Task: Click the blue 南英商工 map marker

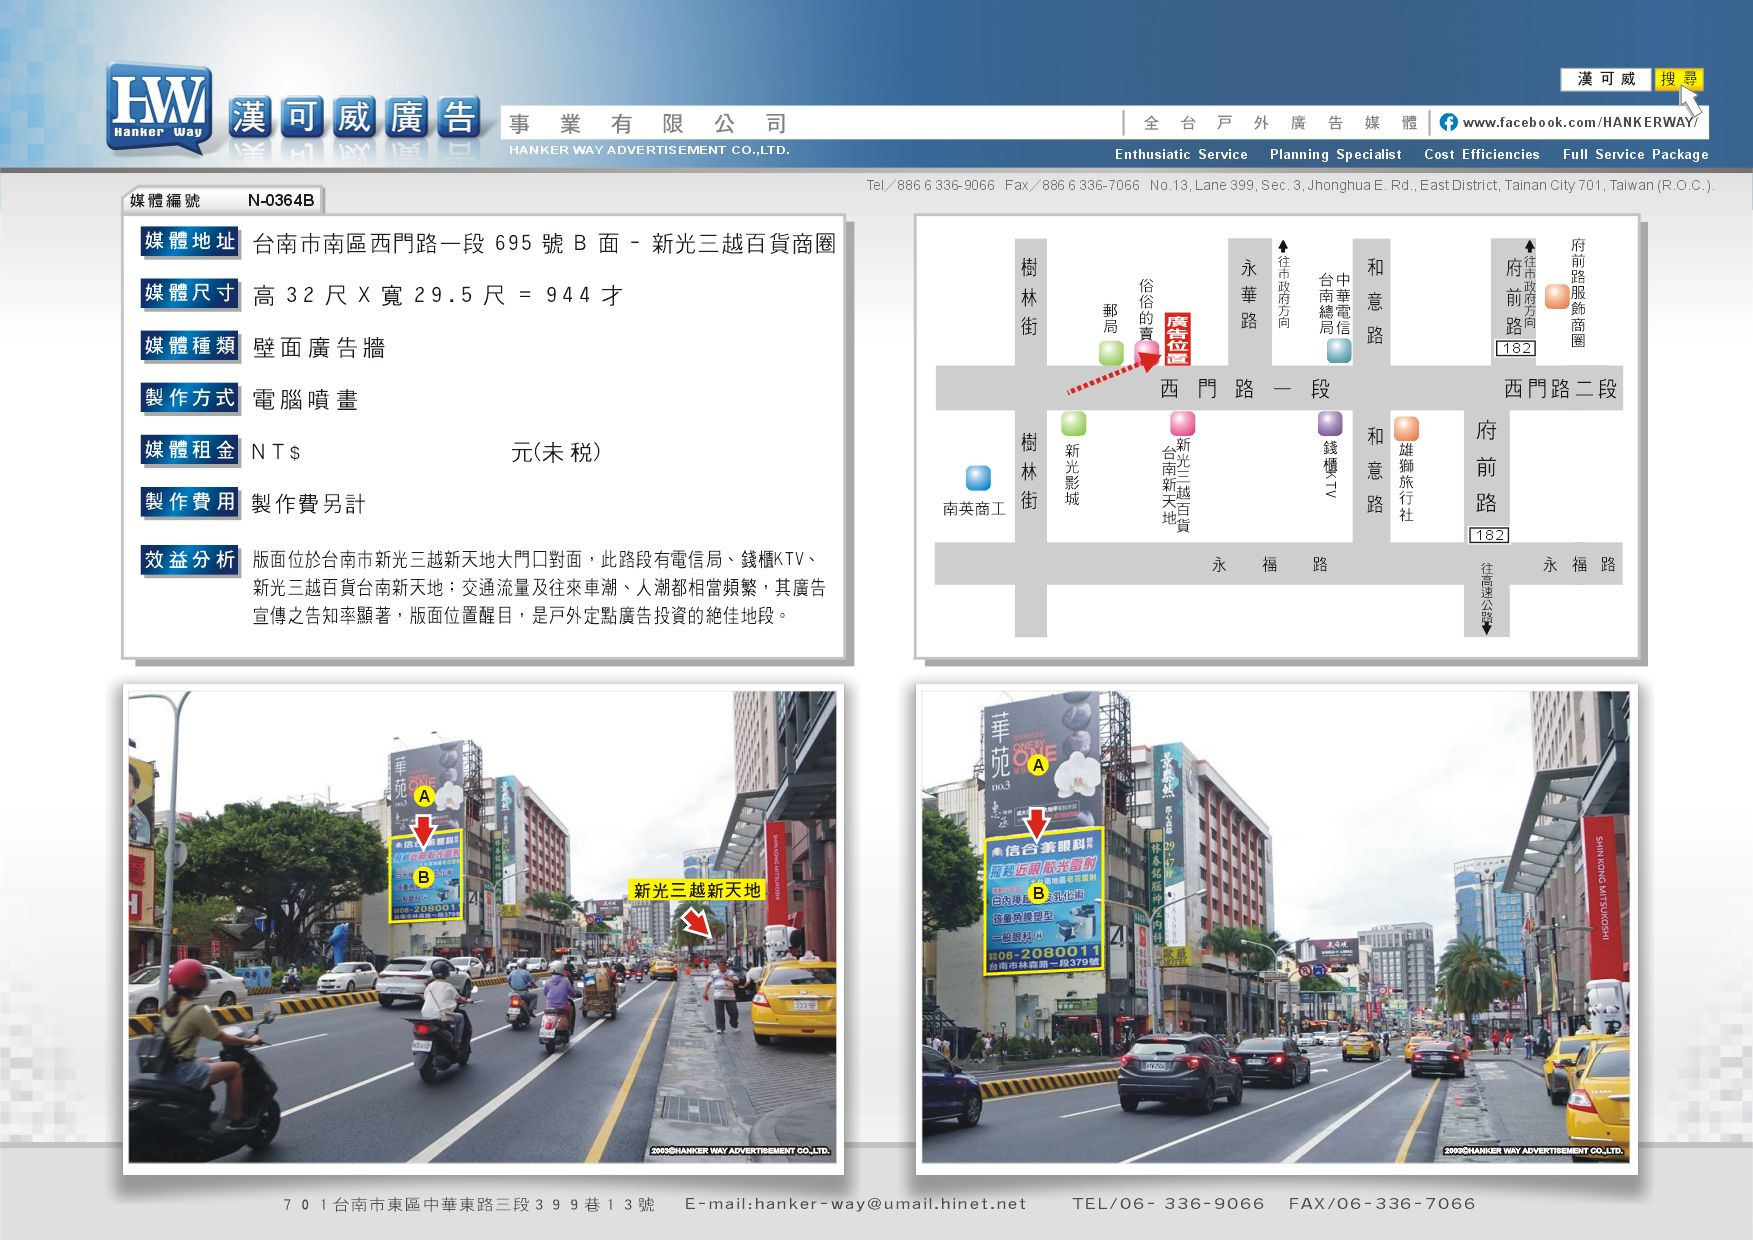Action: pos(978,478)
